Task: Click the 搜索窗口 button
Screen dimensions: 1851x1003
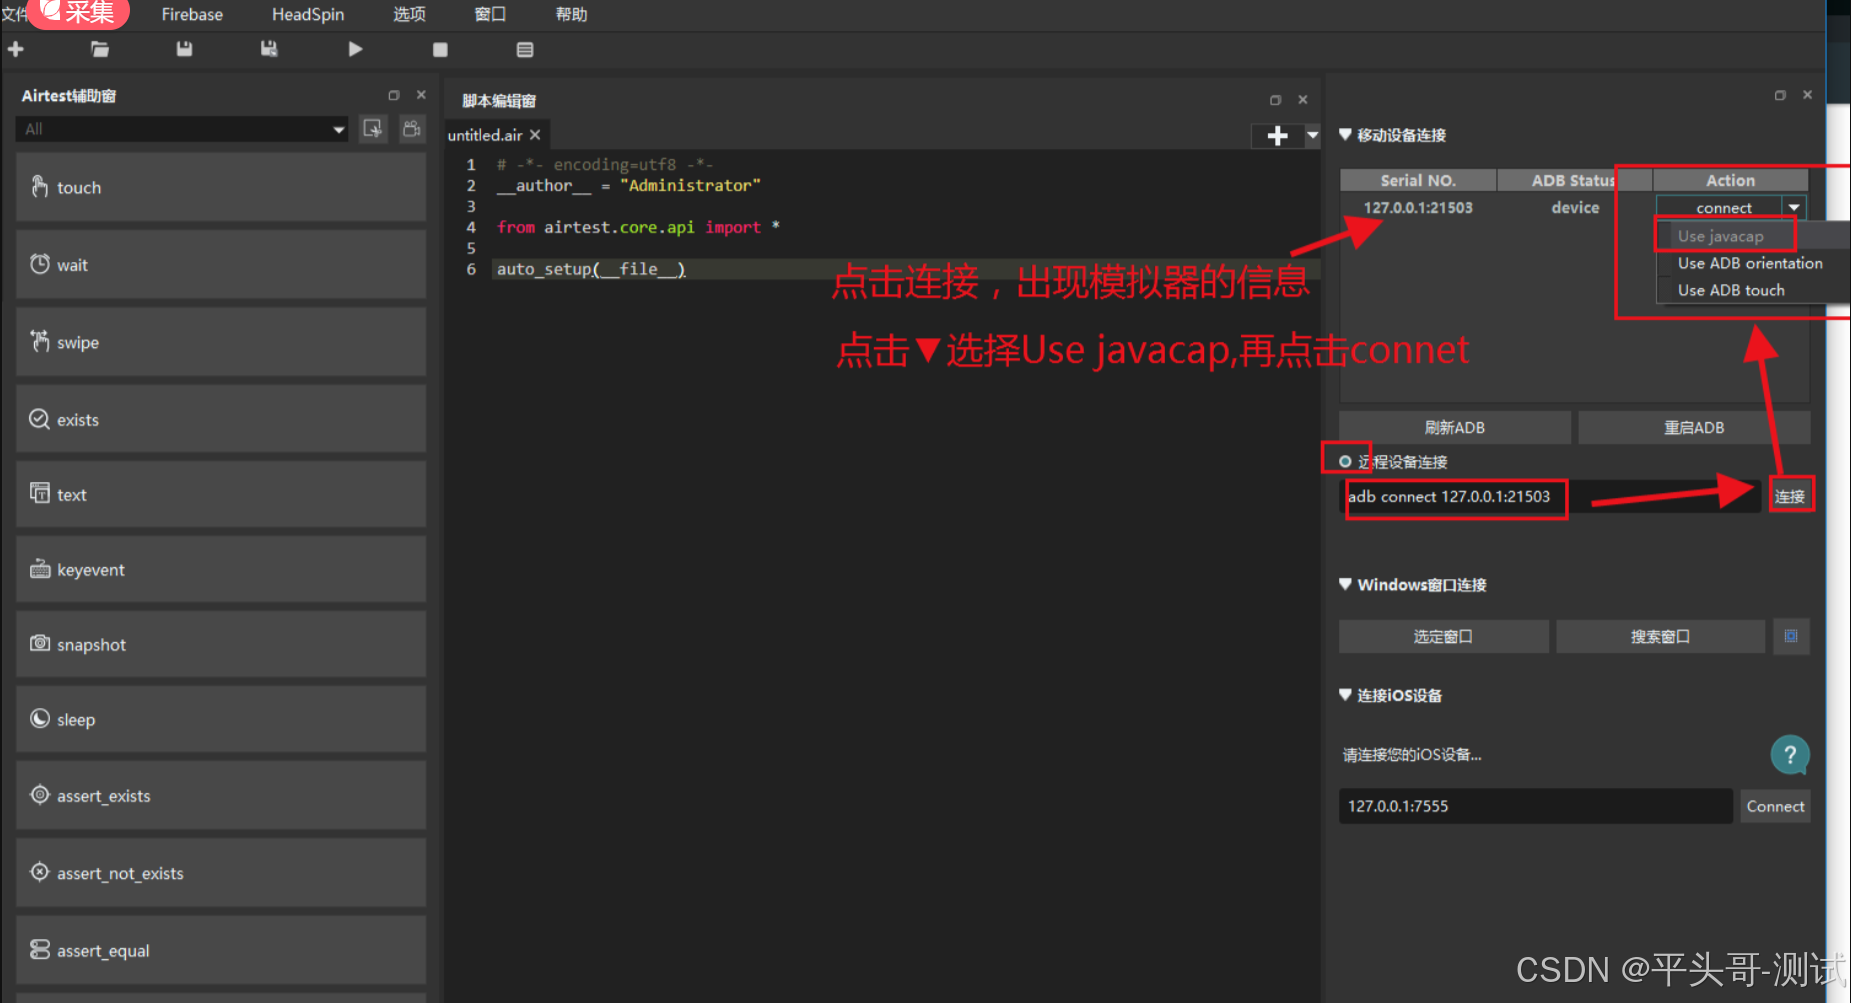Action: tap(1660, 636)
